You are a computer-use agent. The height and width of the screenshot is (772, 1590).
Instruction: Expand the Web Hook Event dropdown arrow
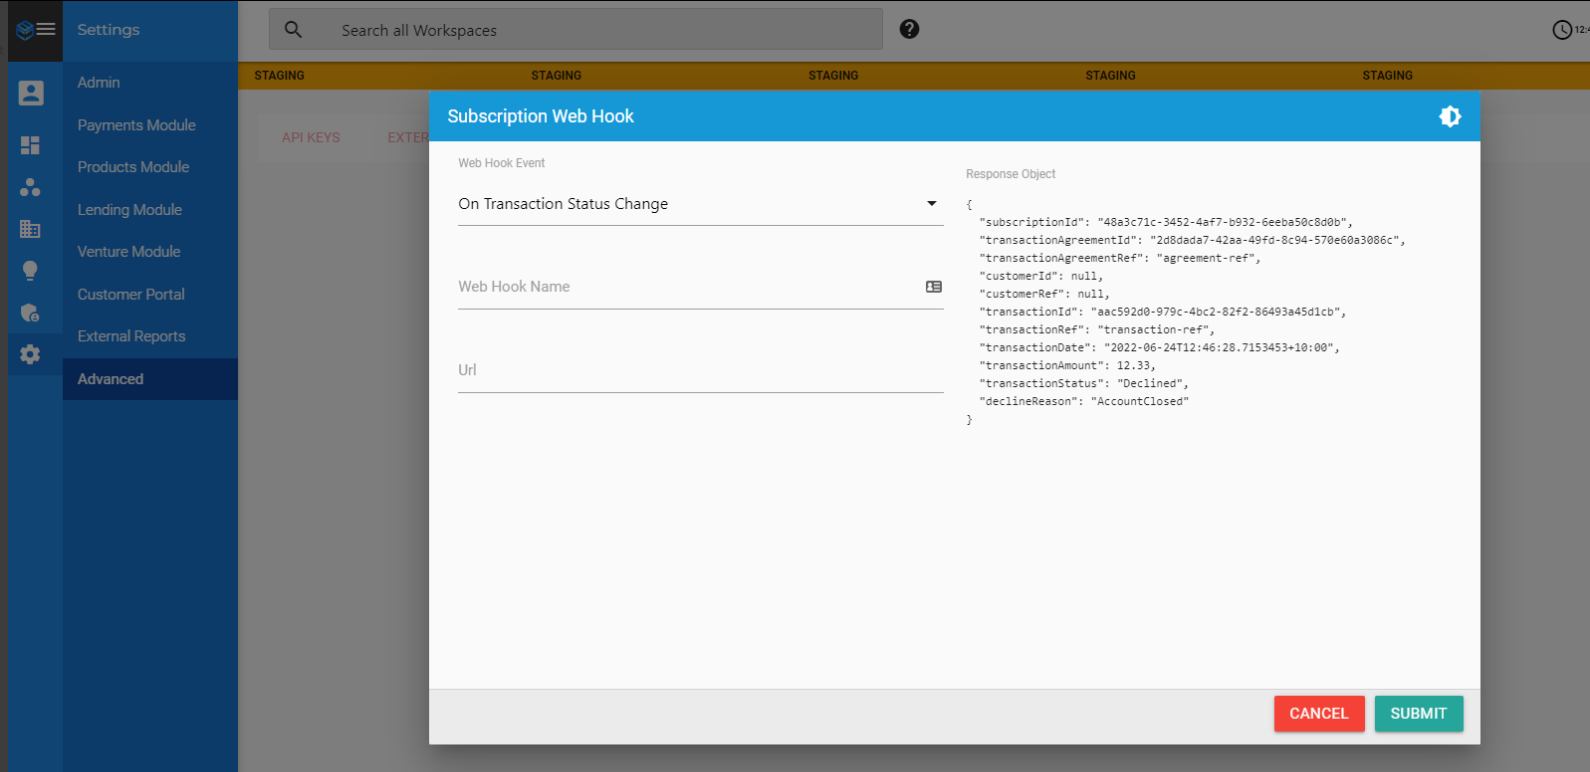(x=932, y=204)
